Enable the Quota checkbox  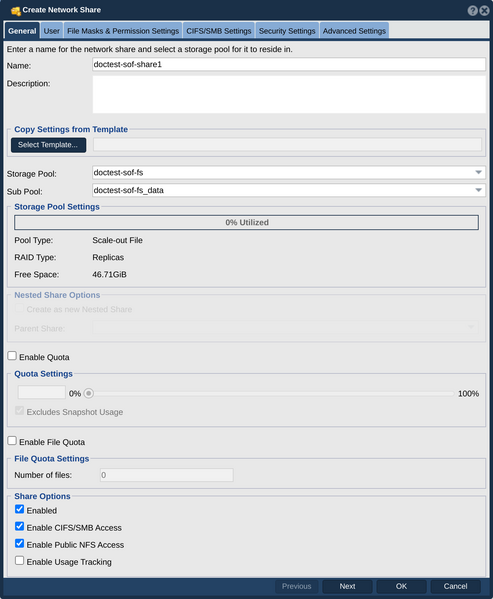(12, 356)
